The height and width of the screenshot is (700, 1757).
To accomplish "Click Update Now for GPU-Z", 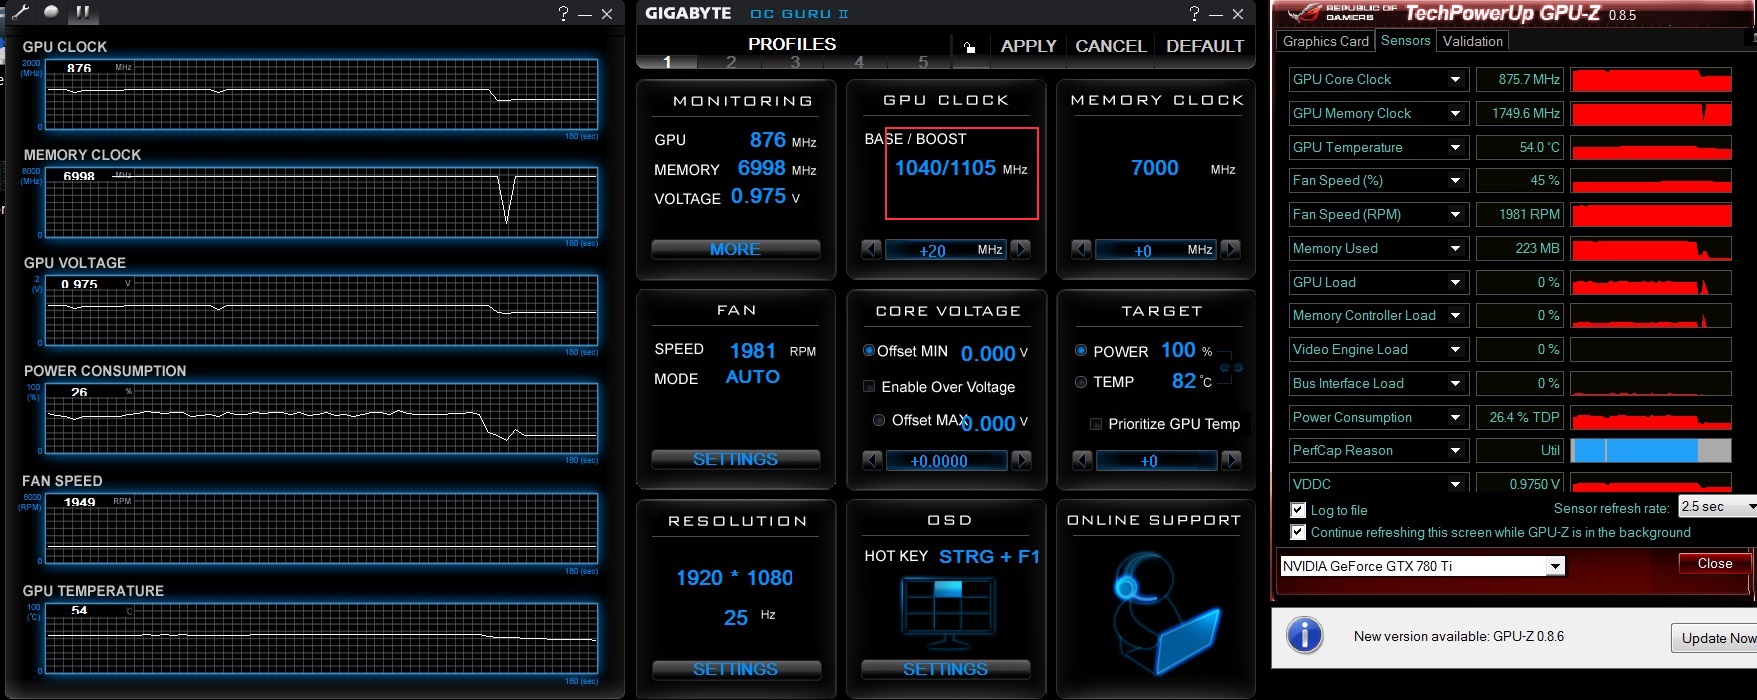I will point(1714,638).
